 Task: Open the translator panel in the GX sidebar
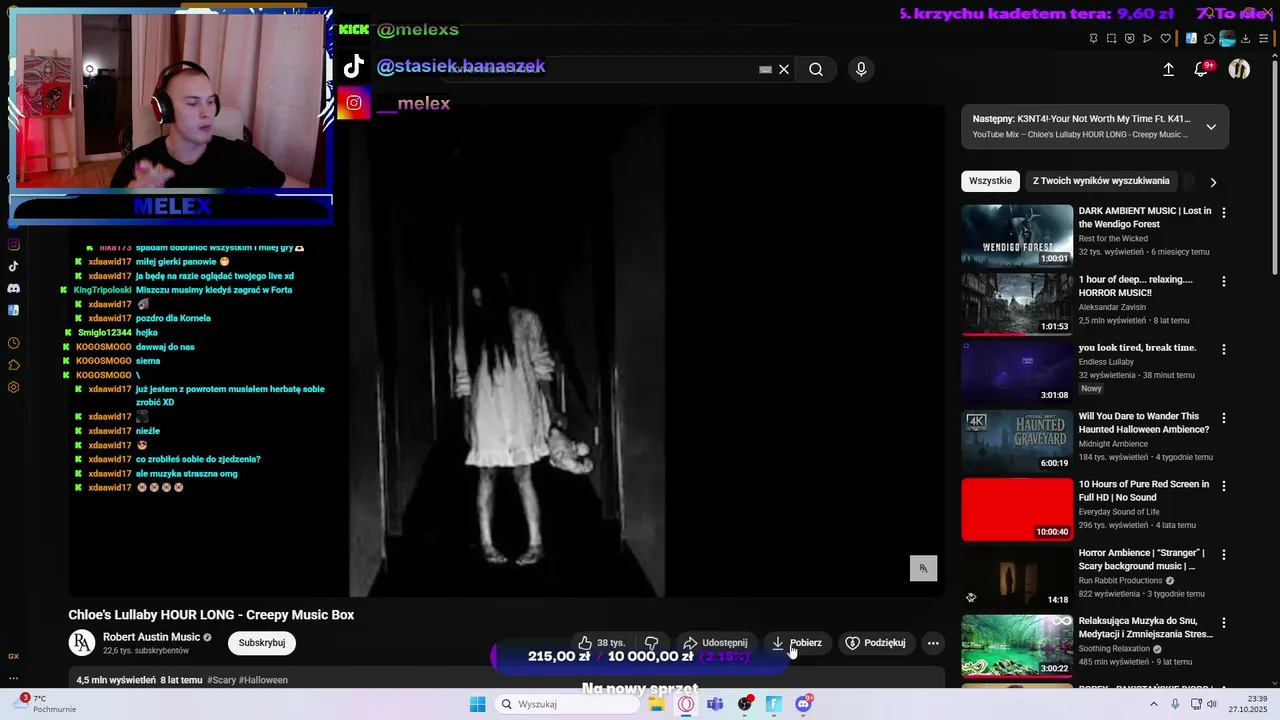point(14,310)
